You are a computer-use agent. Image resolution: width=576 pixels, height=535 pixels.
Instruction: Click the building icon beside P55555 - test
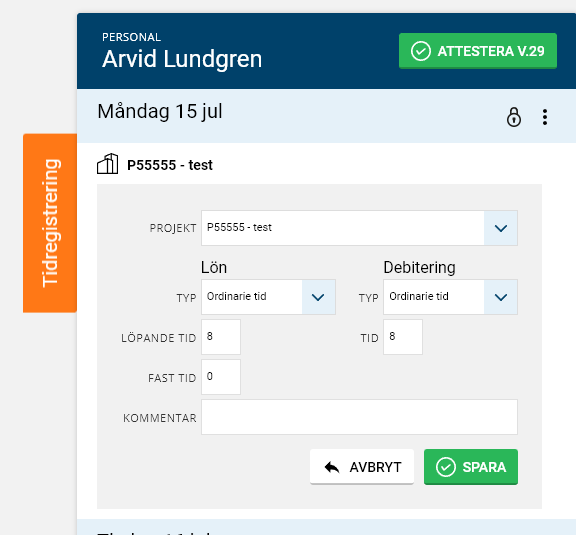[108, 164]
